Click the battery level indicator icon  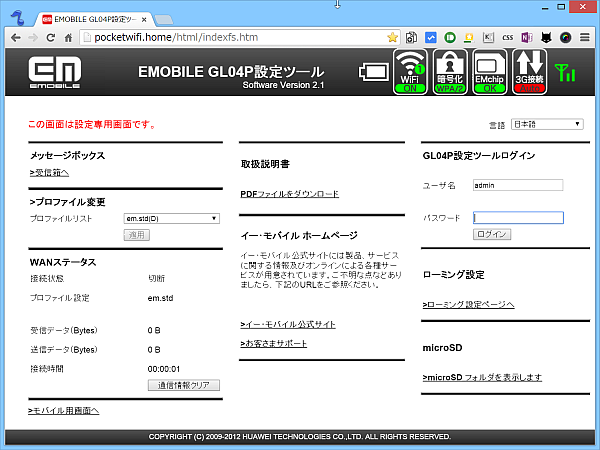click(373, 73)
